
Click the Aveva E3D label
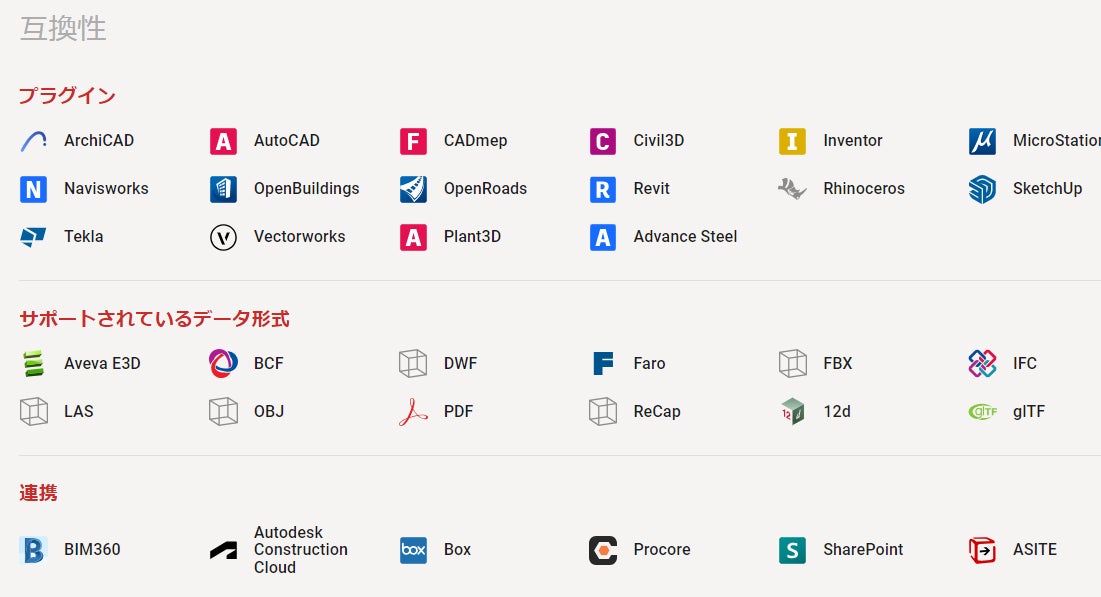(x=102, y=363)
